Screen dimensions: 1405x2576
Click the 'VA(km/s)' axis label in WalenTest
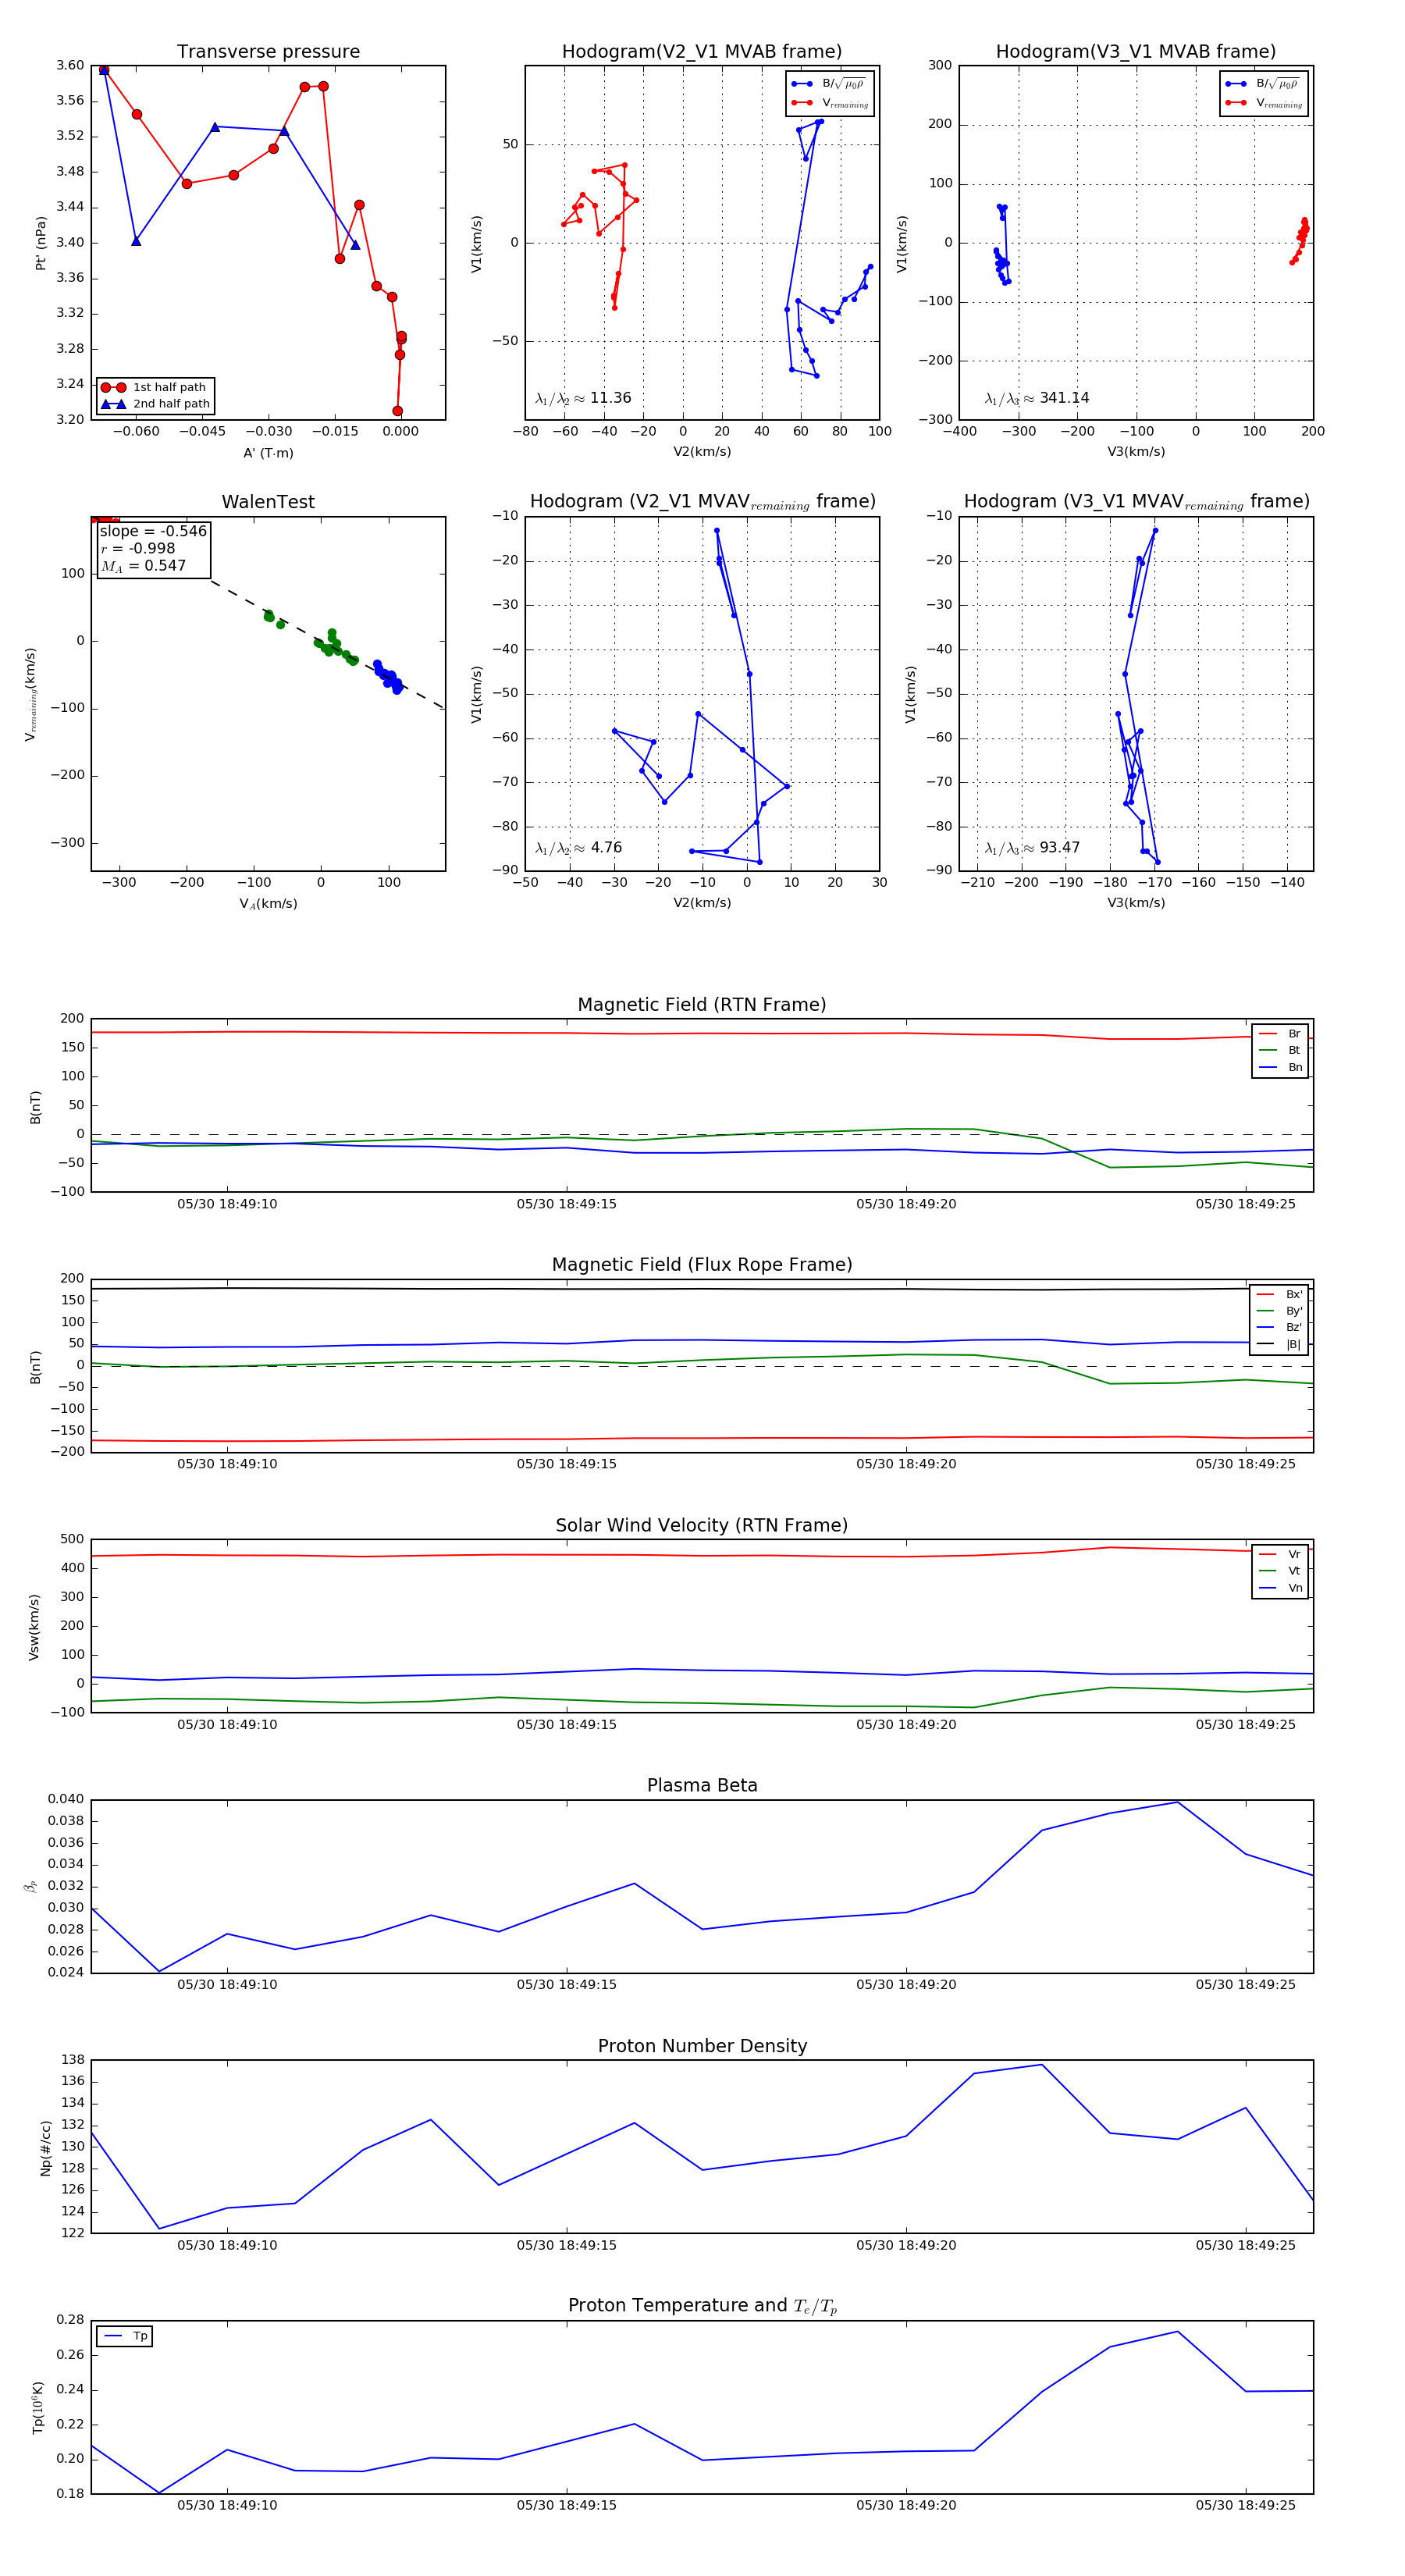click(268, 903)
